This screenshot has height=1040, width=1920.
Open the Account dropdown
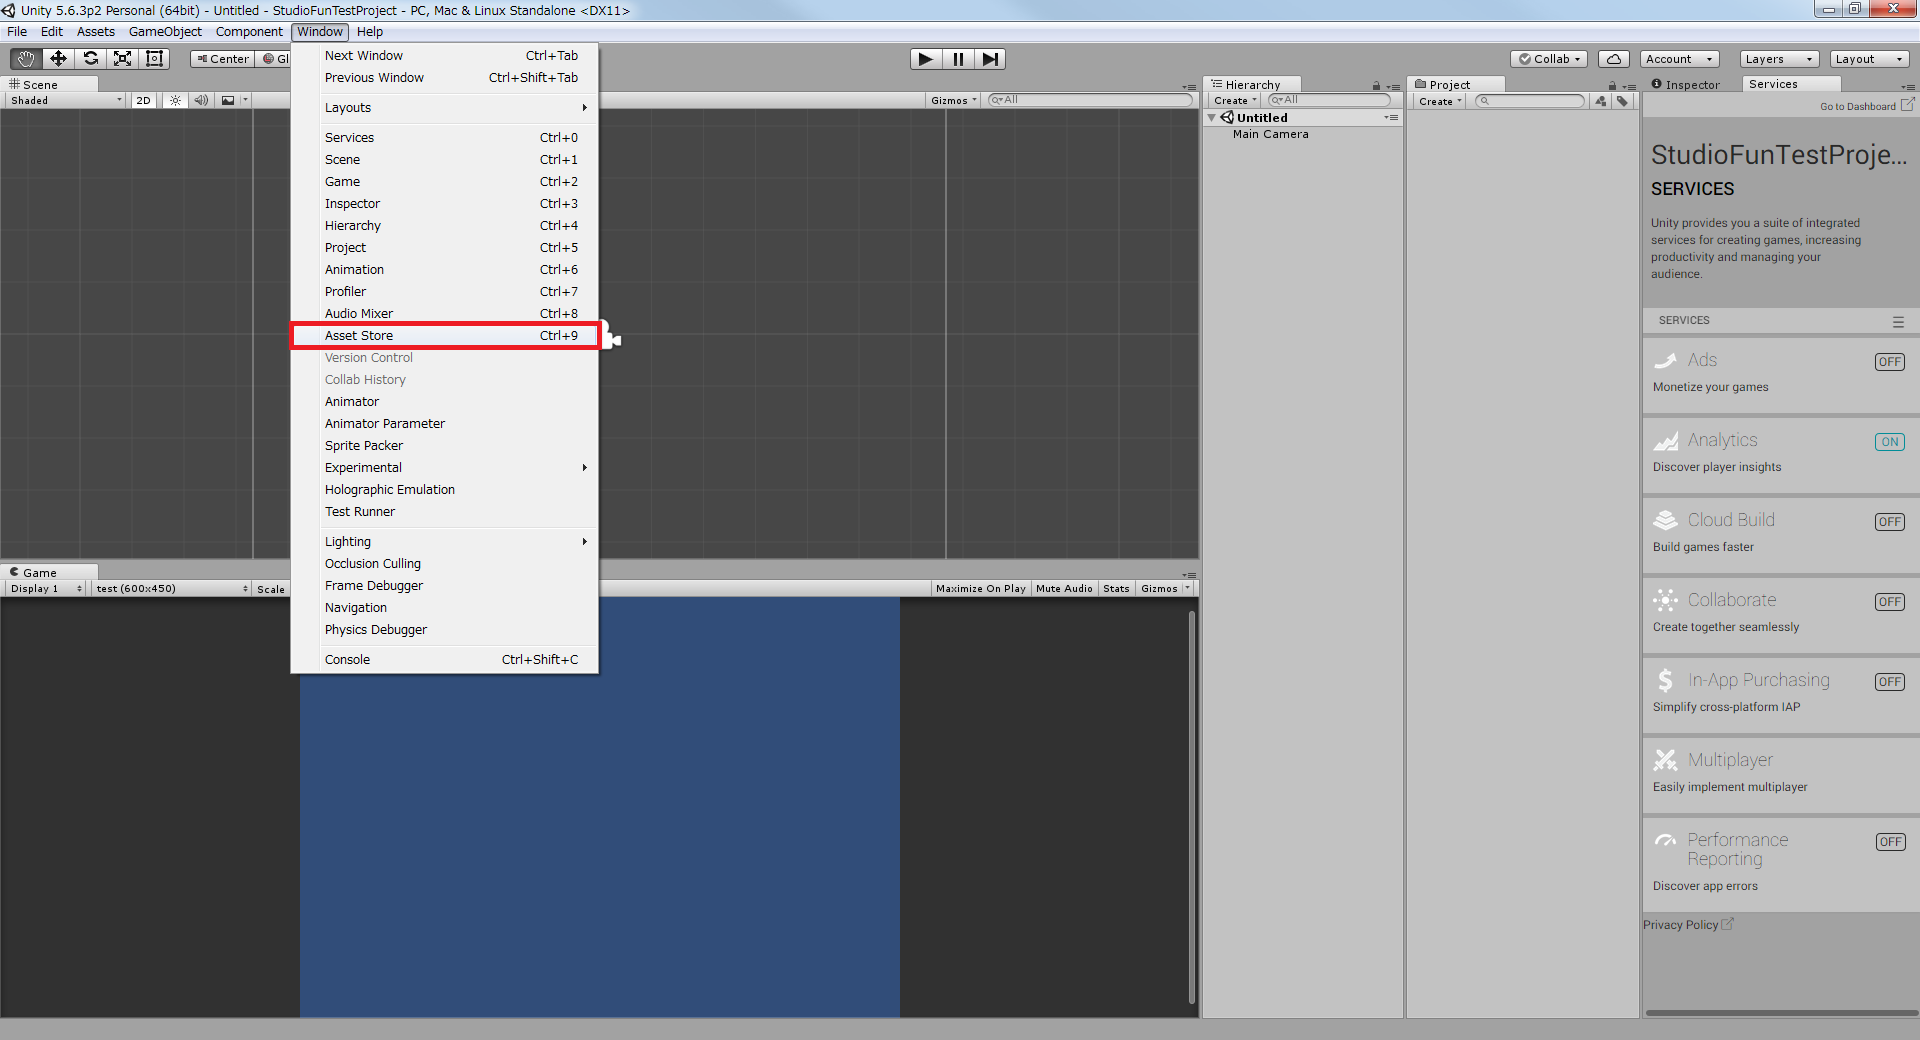(x=1680, y=59)
